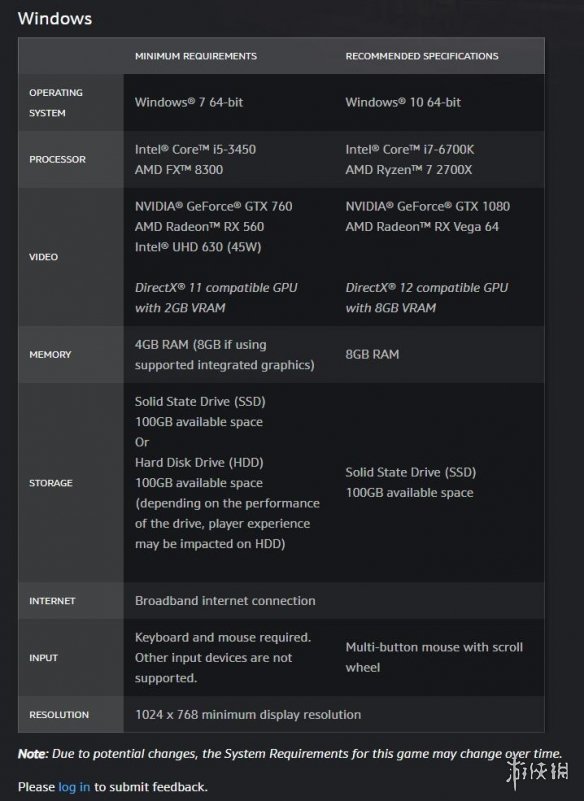Select the Recommended Specifications column header
Image resolution: width=584 pixels, height=801 pixels.
point(422,56)
